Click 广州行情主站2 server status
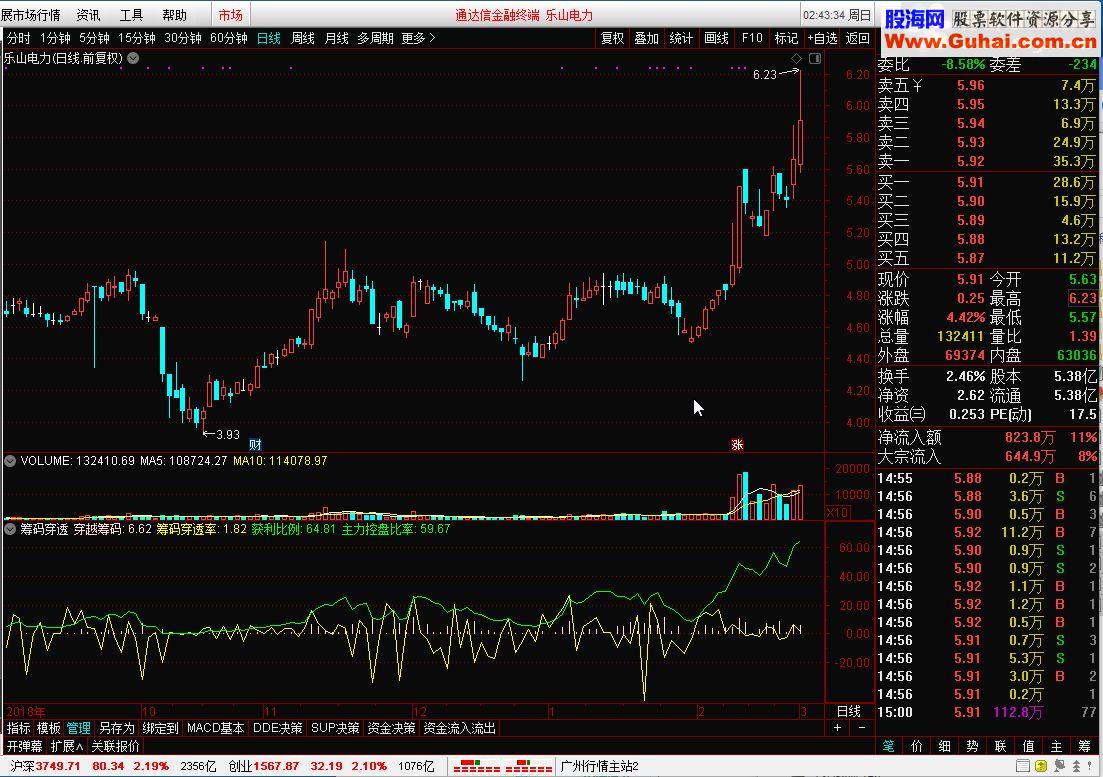The width and height of the screenshot is (1103, 777). point(599,766)
